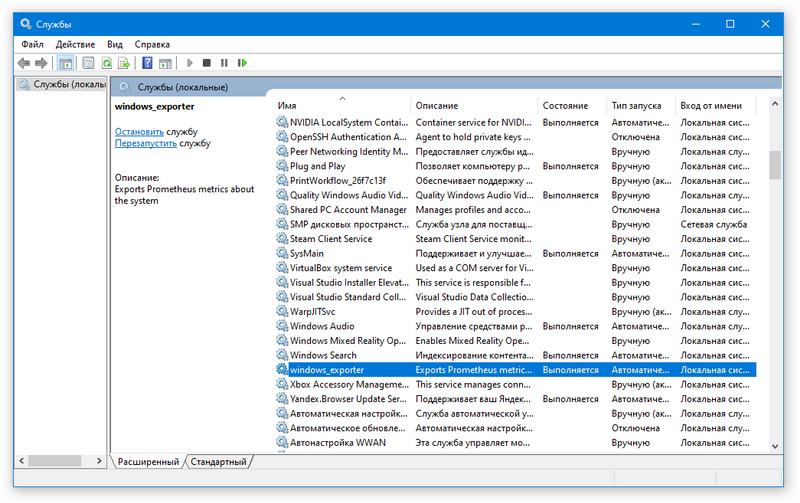Switch to the Стандартный tab
Image resolution: width=800 pixels, height=503 pixels.
(x=218, y=462)
